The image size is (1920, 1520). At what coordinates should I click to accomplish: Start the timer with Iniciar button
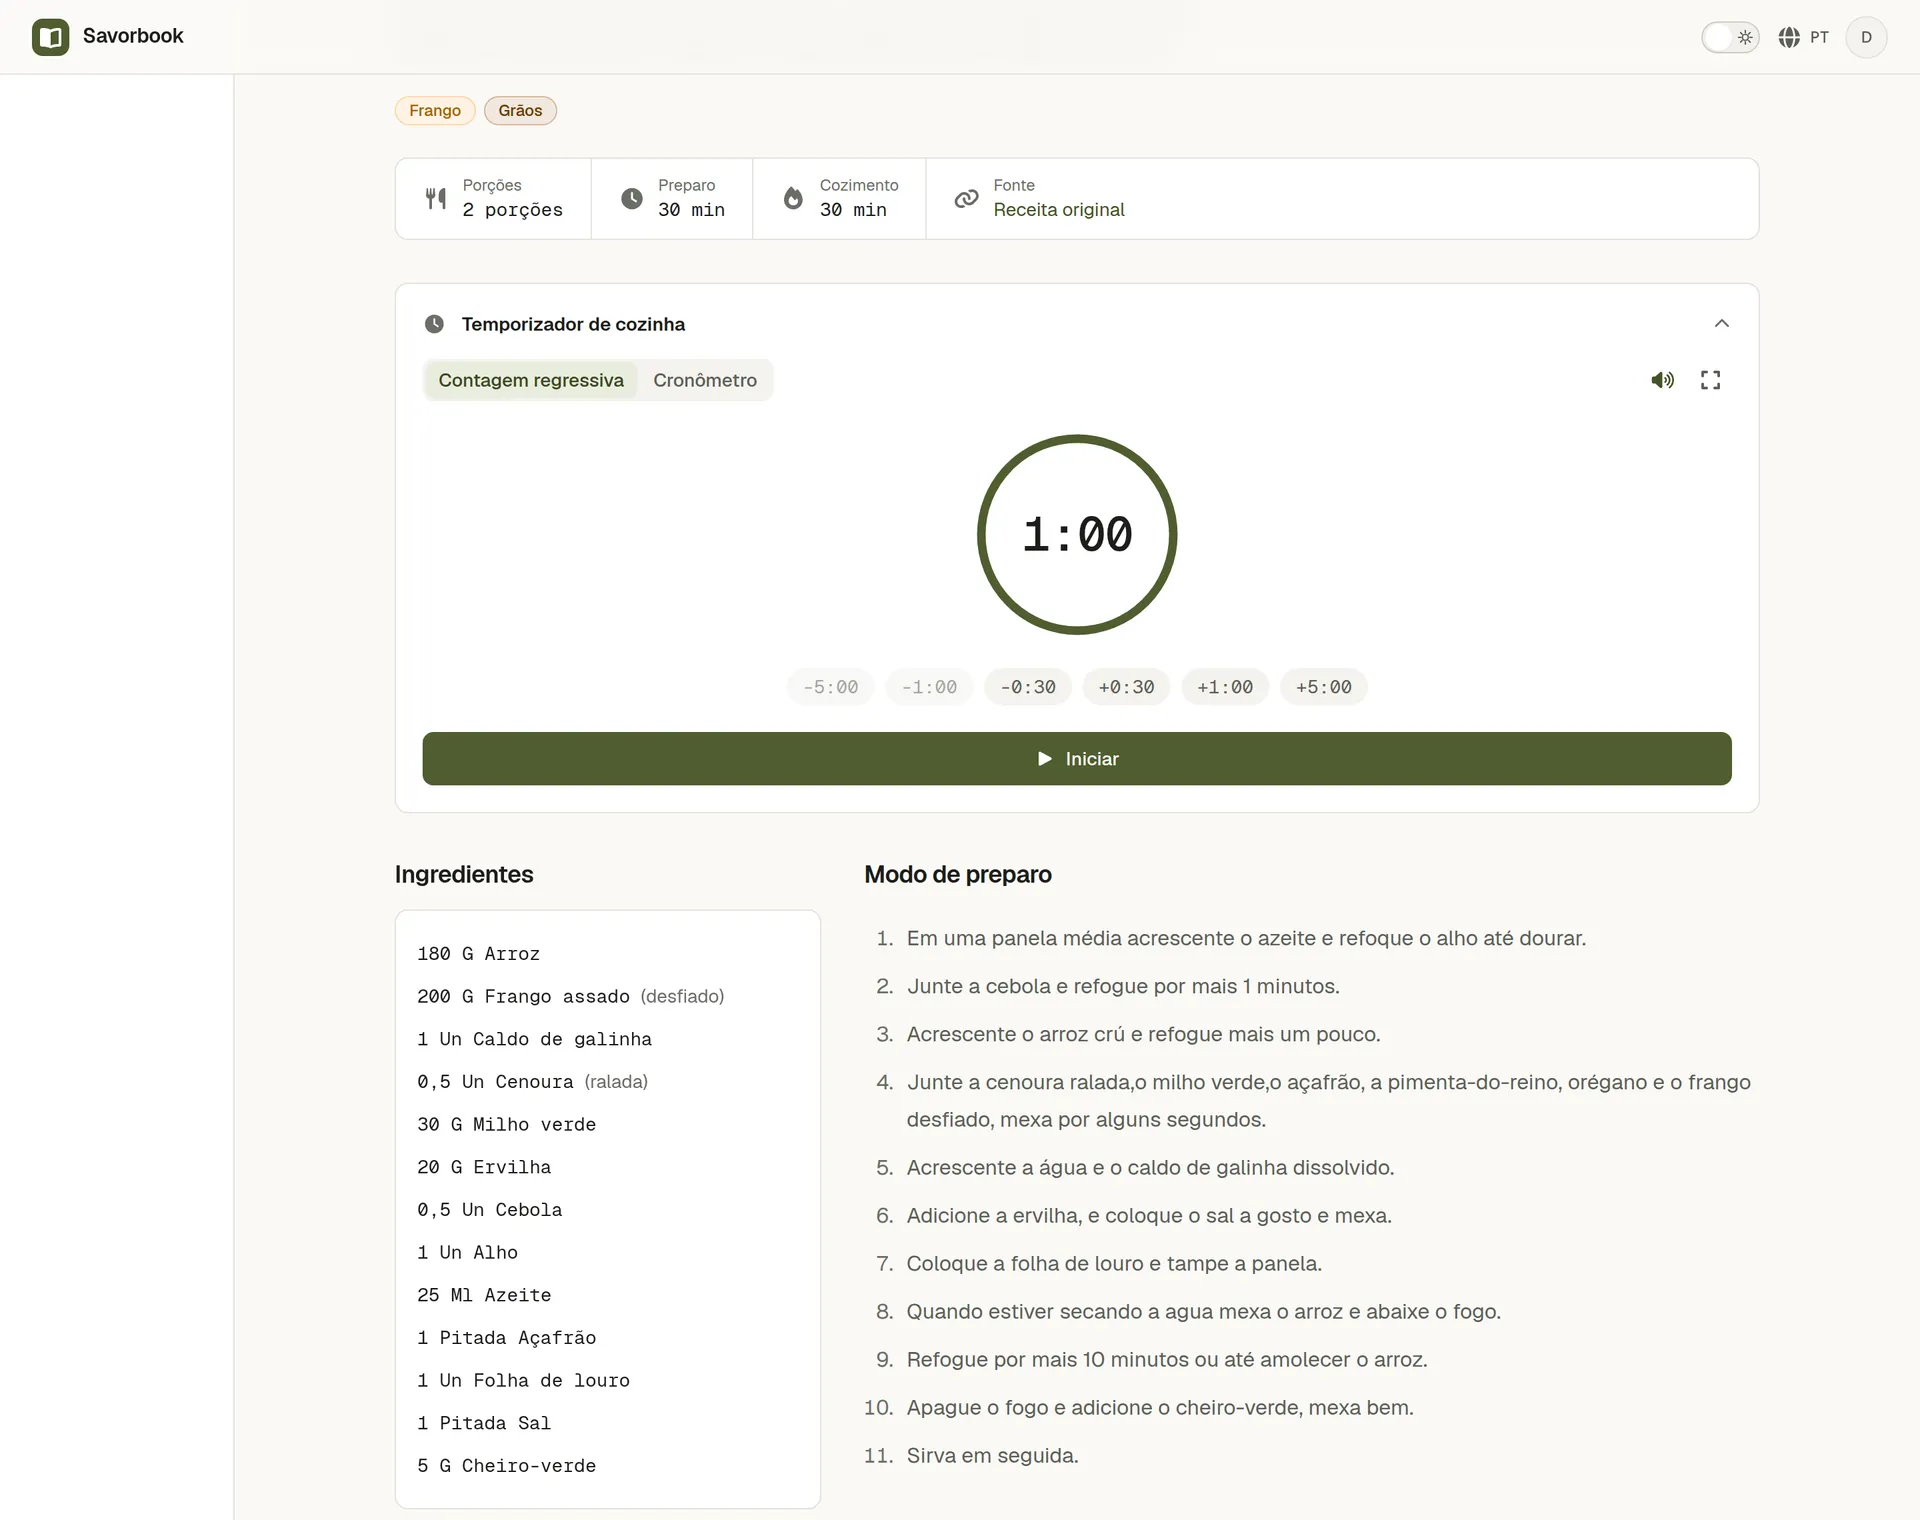[x=1077, y=759]
